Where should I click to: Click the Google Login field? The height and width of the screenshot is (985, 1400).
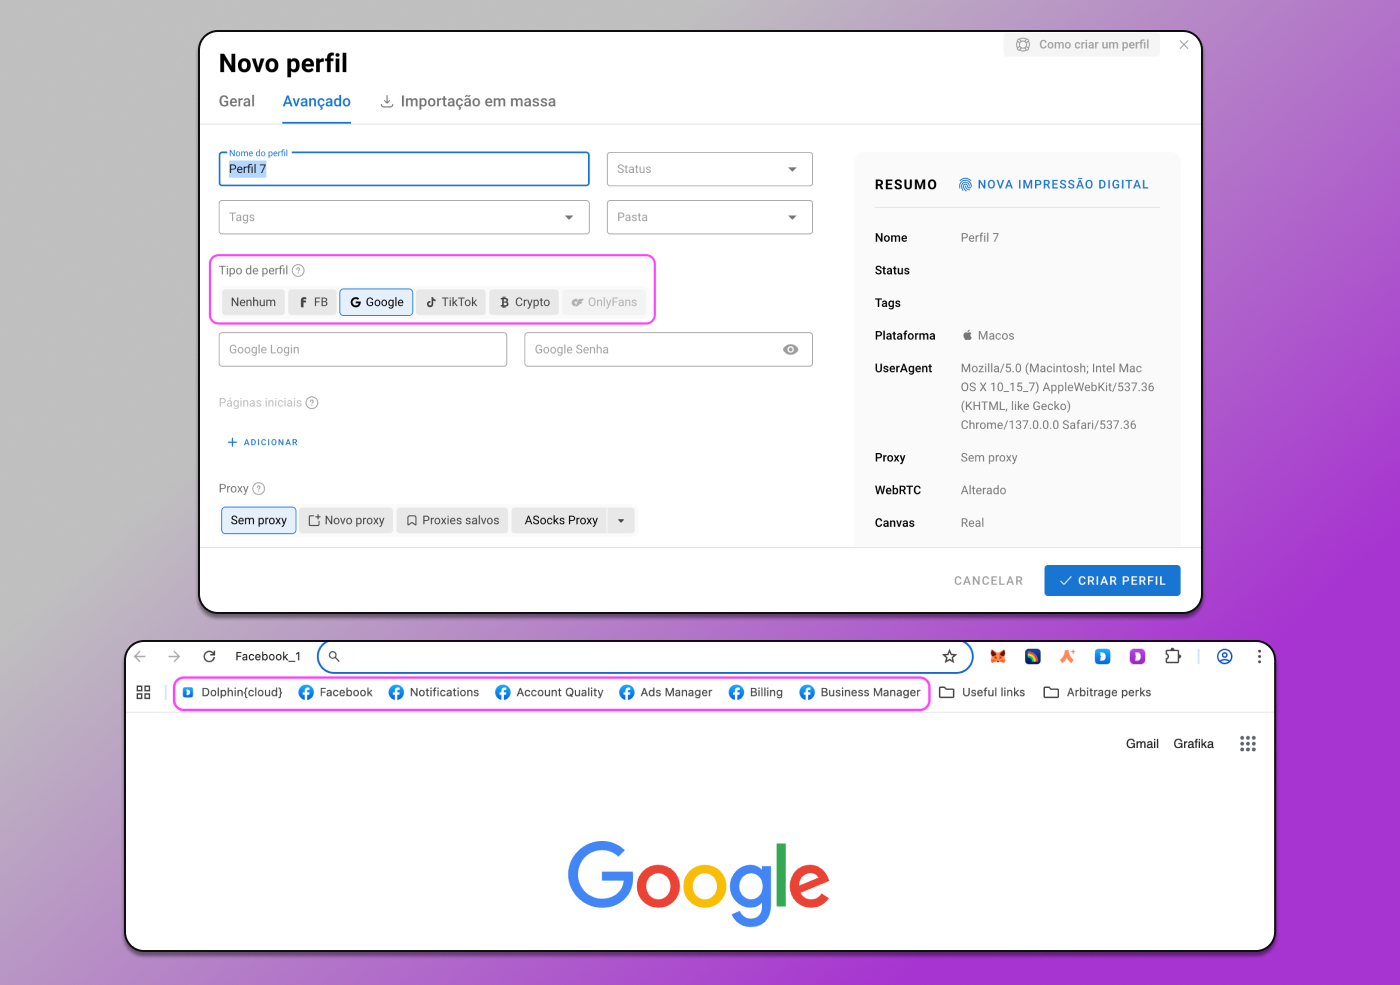pyautogui.click(x=363, y=350)
